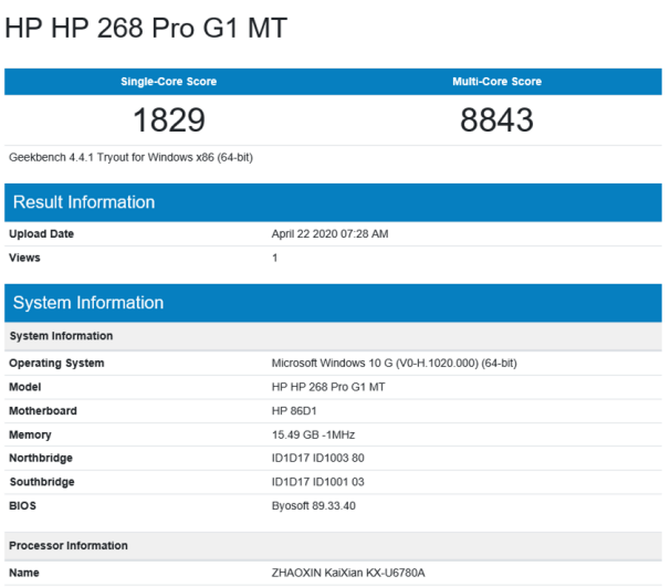Viewport: 670px width, 587px height.
Task: Click the Geekbench 4.4.1 Tryout version text
Action: click(x=129, y=157)
